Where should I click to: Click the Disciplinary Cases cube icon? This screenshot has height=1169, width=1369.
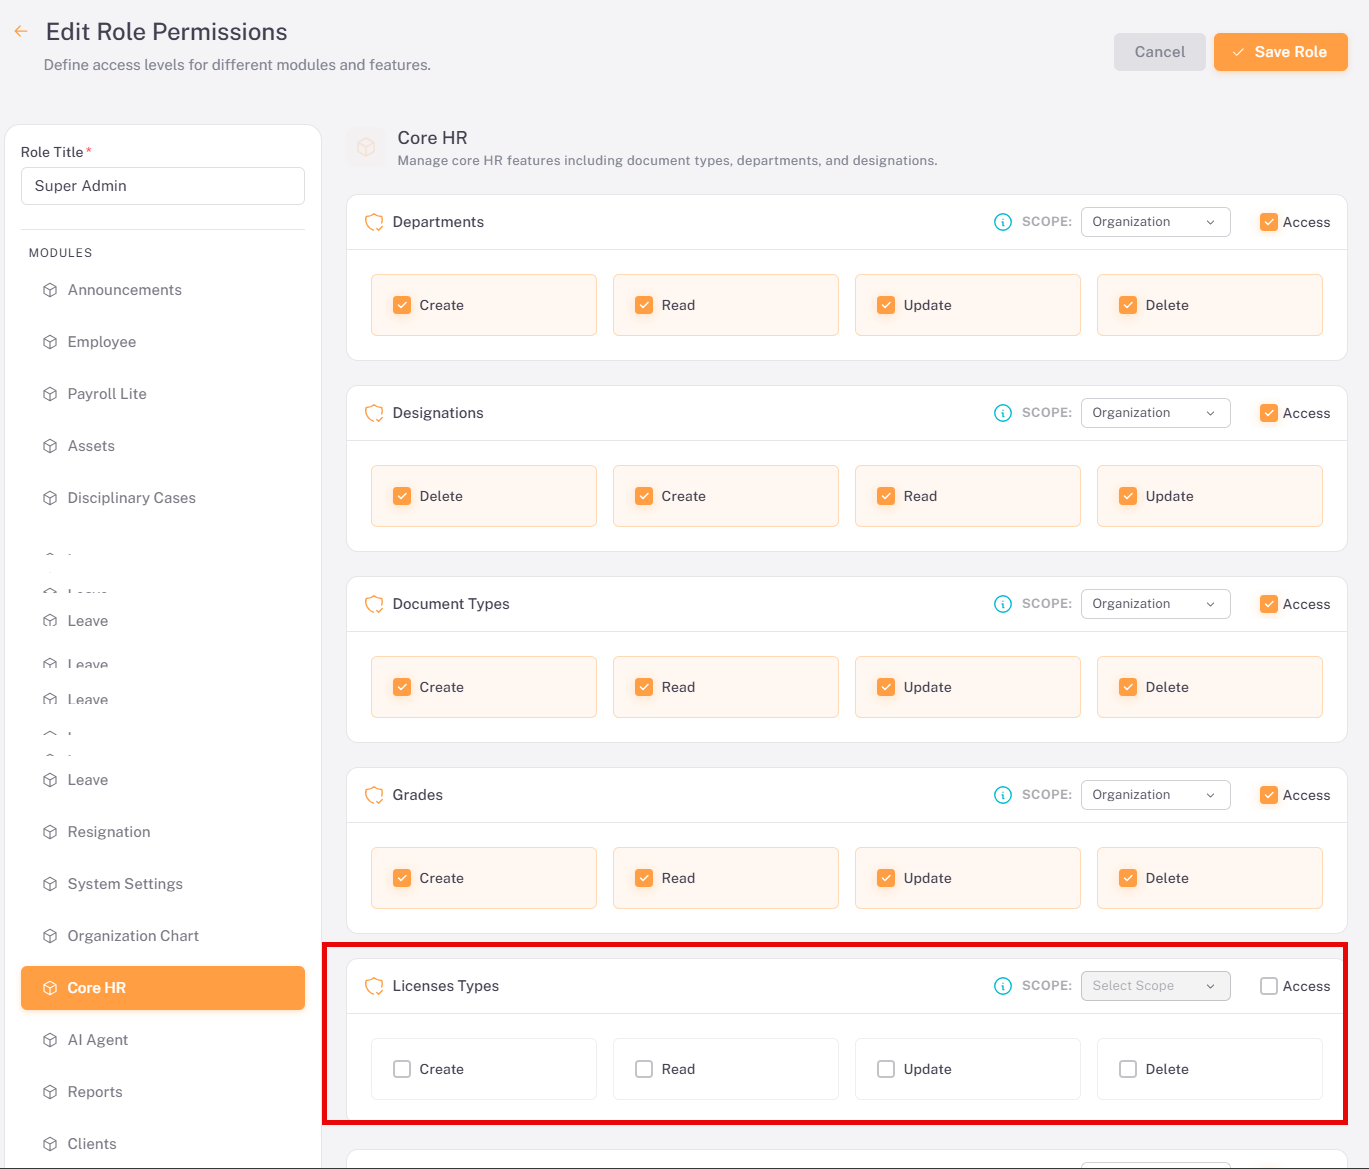pyautogui.click(x=50, y=498)
